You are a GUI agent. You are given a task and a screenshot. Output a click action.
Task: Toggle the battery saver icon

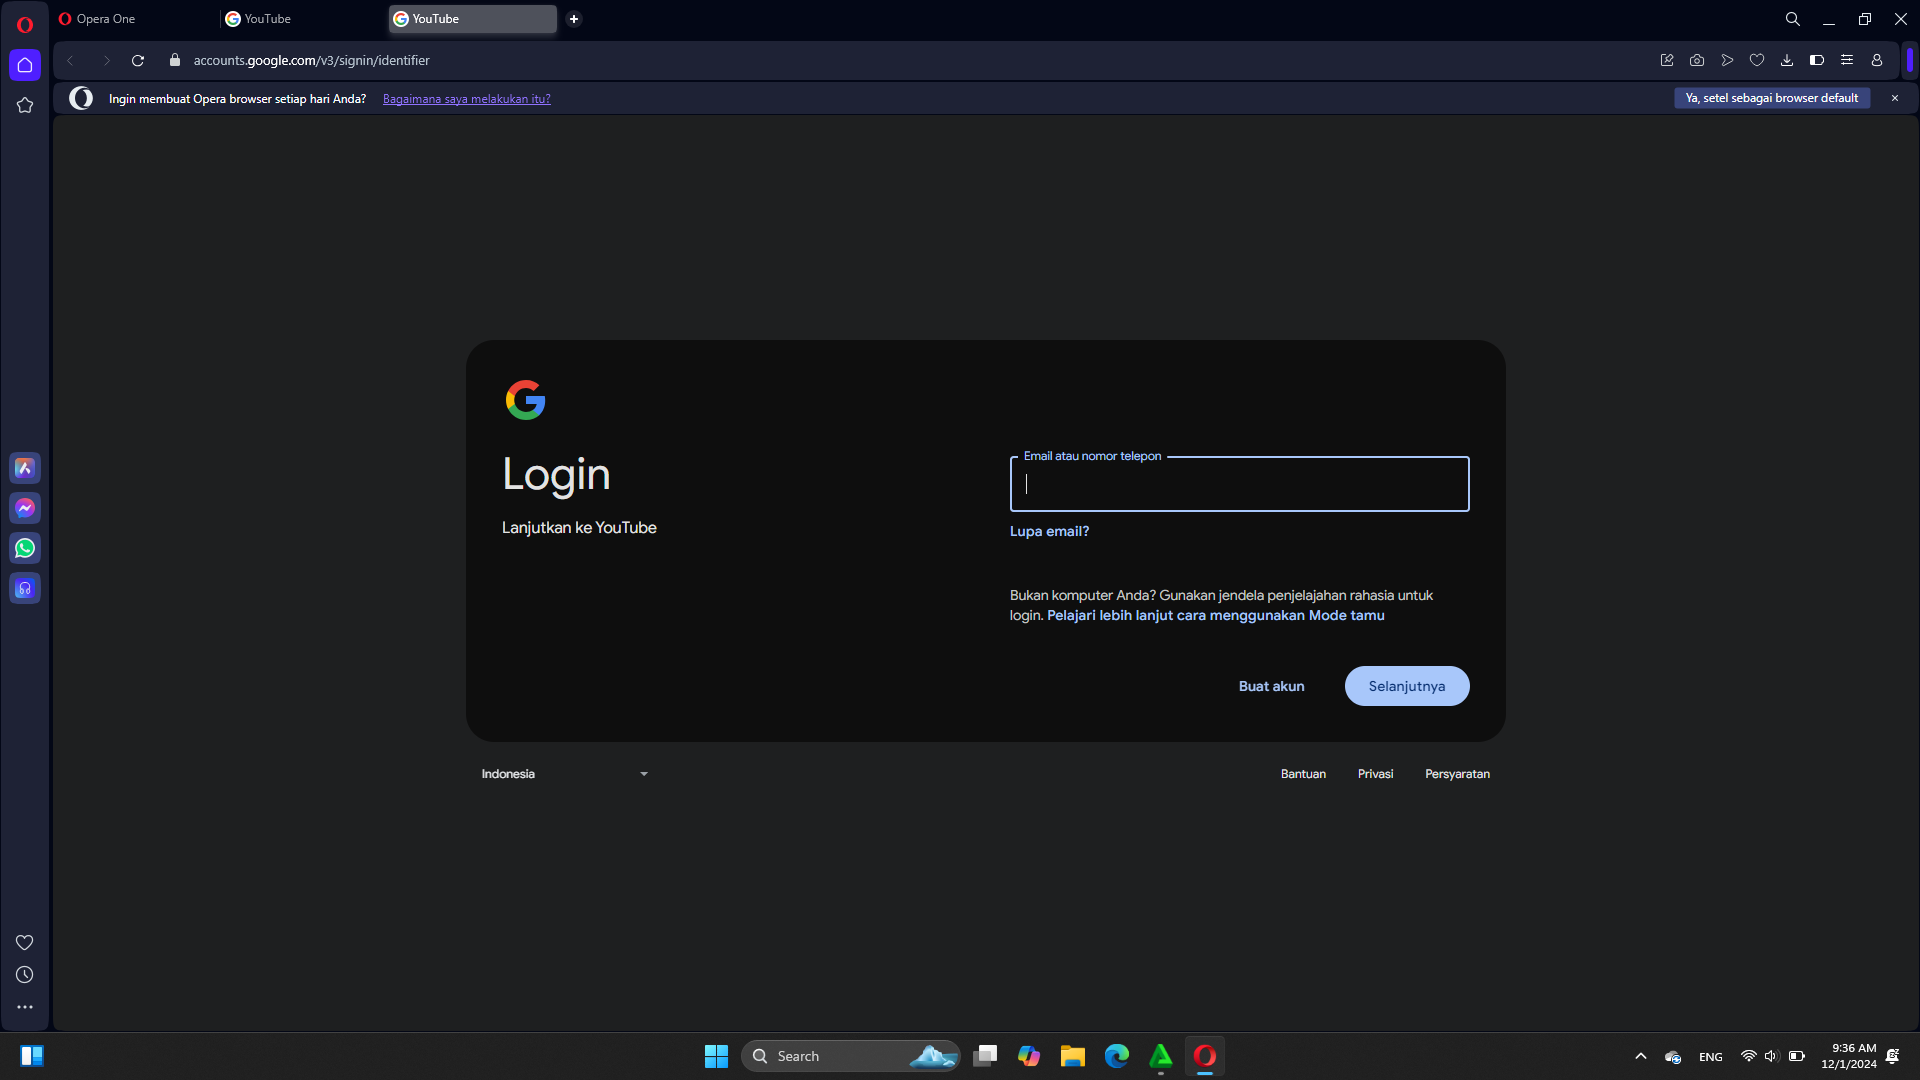(1817, 60)
